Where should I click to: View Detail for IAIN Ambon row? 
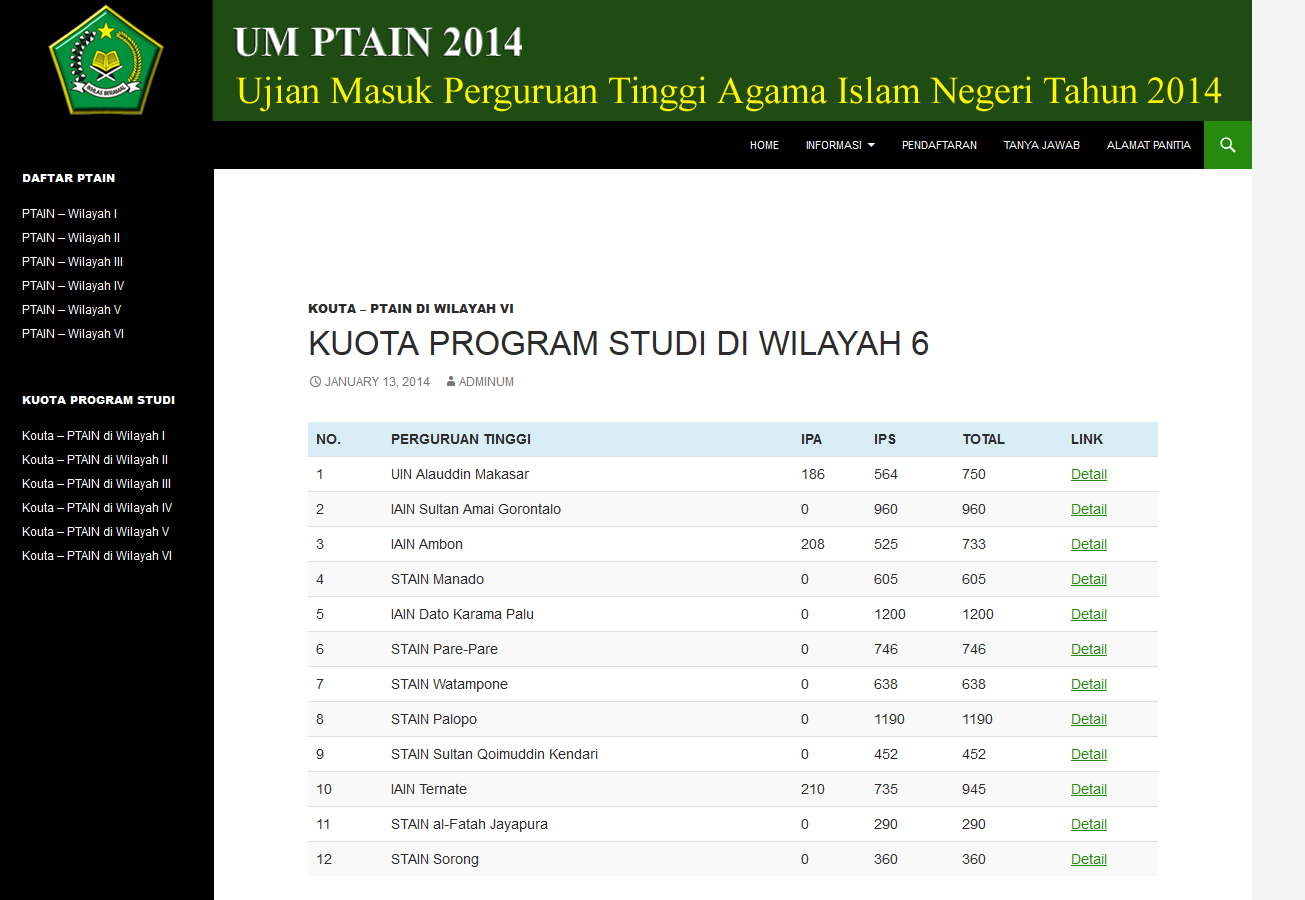pyautogui.click(x=1088, y=544)
